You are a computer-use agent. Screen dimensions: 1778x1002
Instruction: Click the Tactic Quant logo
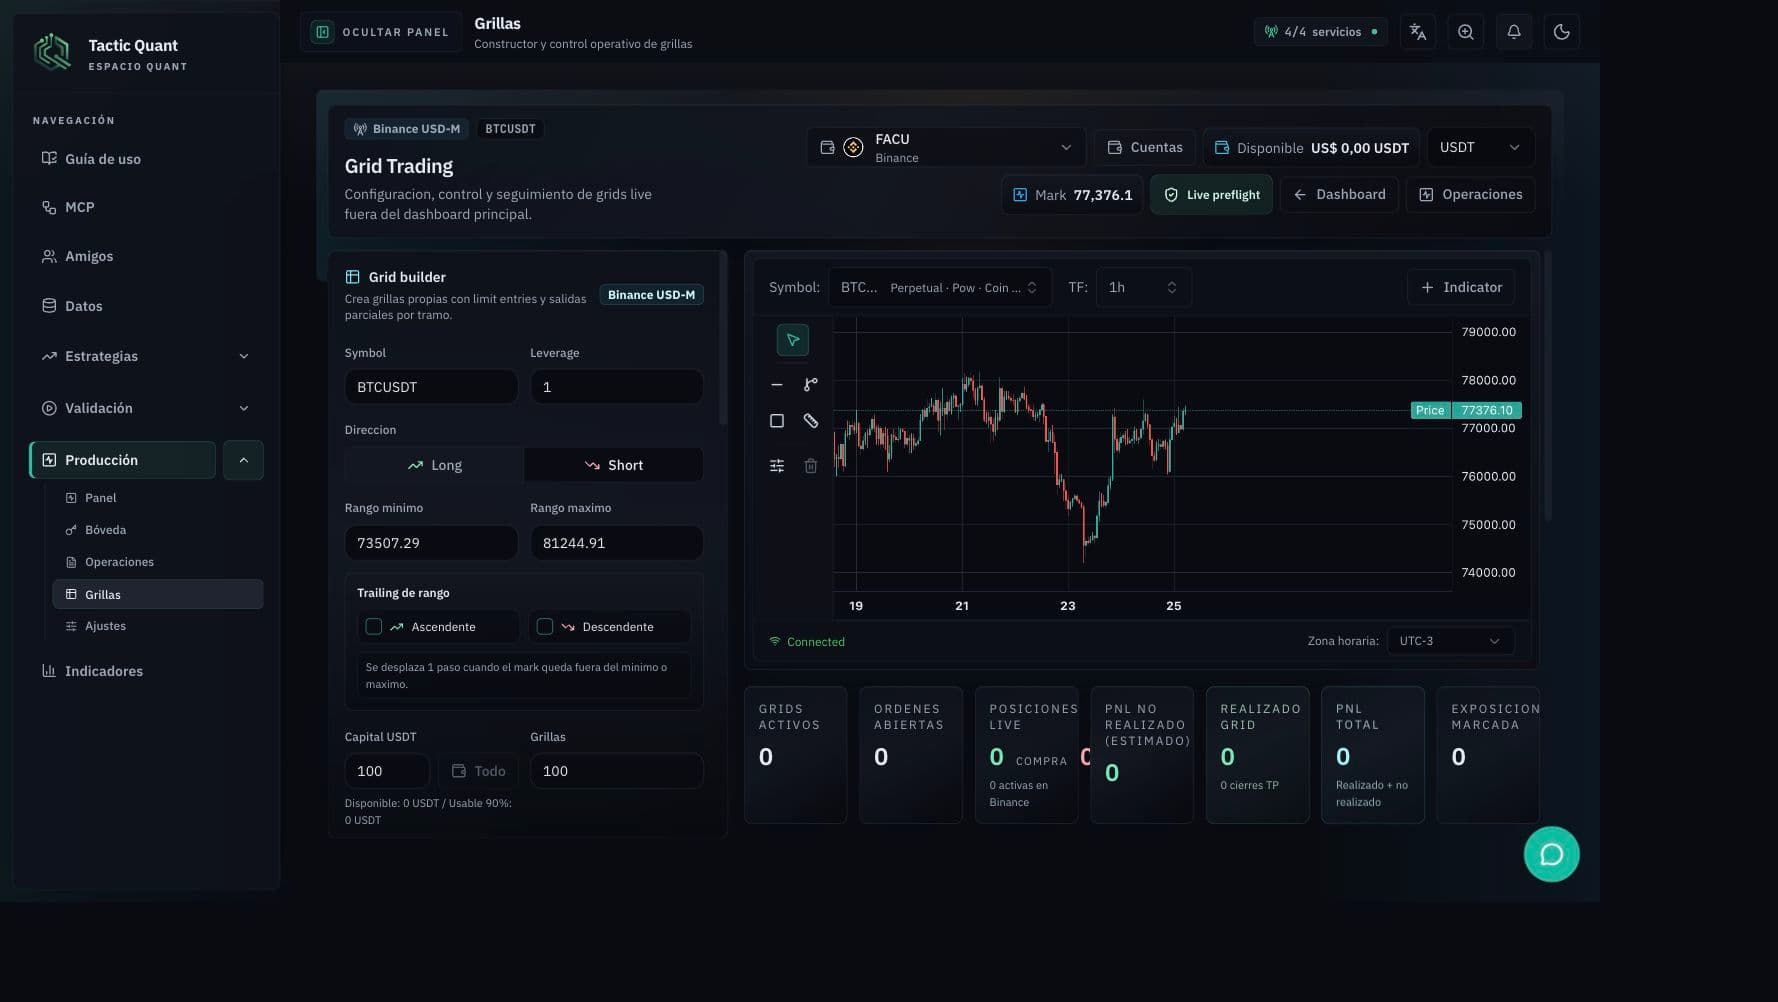[x=52, y=52]
